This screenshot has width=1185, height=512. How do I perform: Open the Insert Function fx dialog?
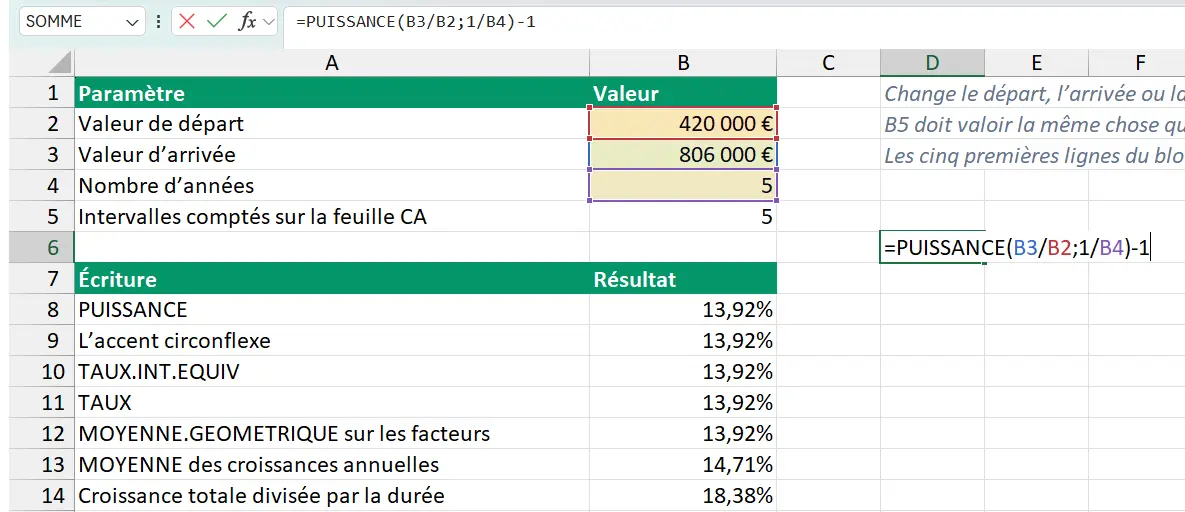tap(247, 21)
